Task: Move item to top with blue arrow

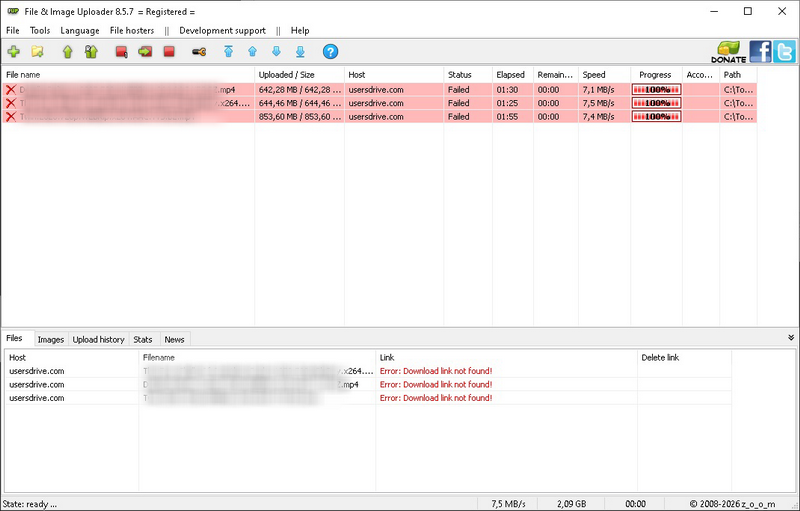Action: pos(229,52)
